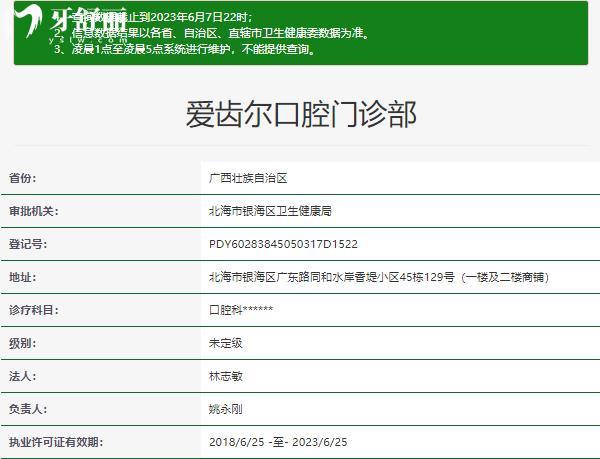The height and width of the screenshot is (459, 600).
Task: Click the notice line ending 2023年6月7日22时
Action: (x=190, y=18)
